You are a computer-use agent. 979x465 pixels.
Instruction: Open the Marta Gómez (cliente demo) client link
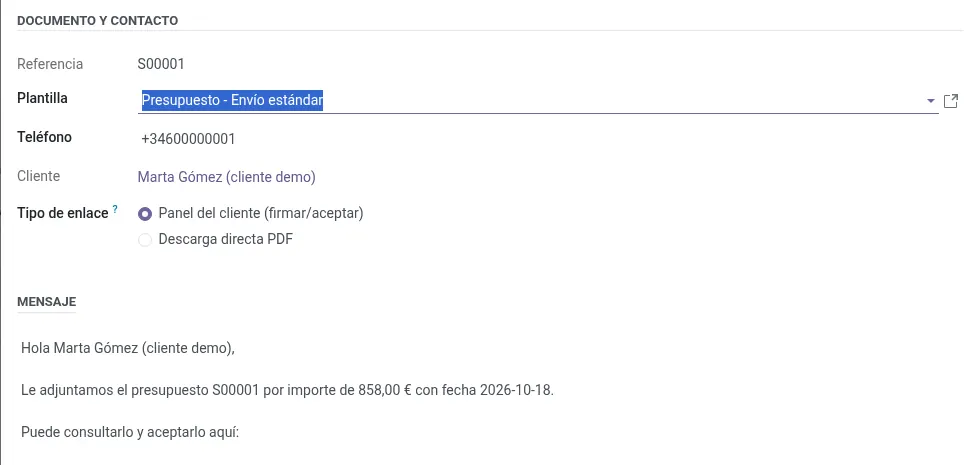[227, 177]
